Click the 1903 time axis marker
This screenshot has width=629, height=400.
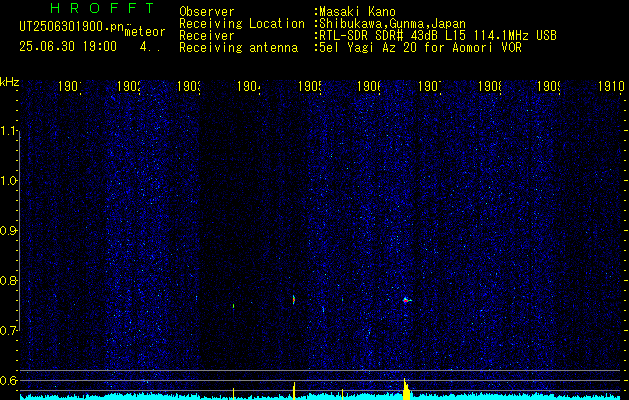tap(189, 86)
